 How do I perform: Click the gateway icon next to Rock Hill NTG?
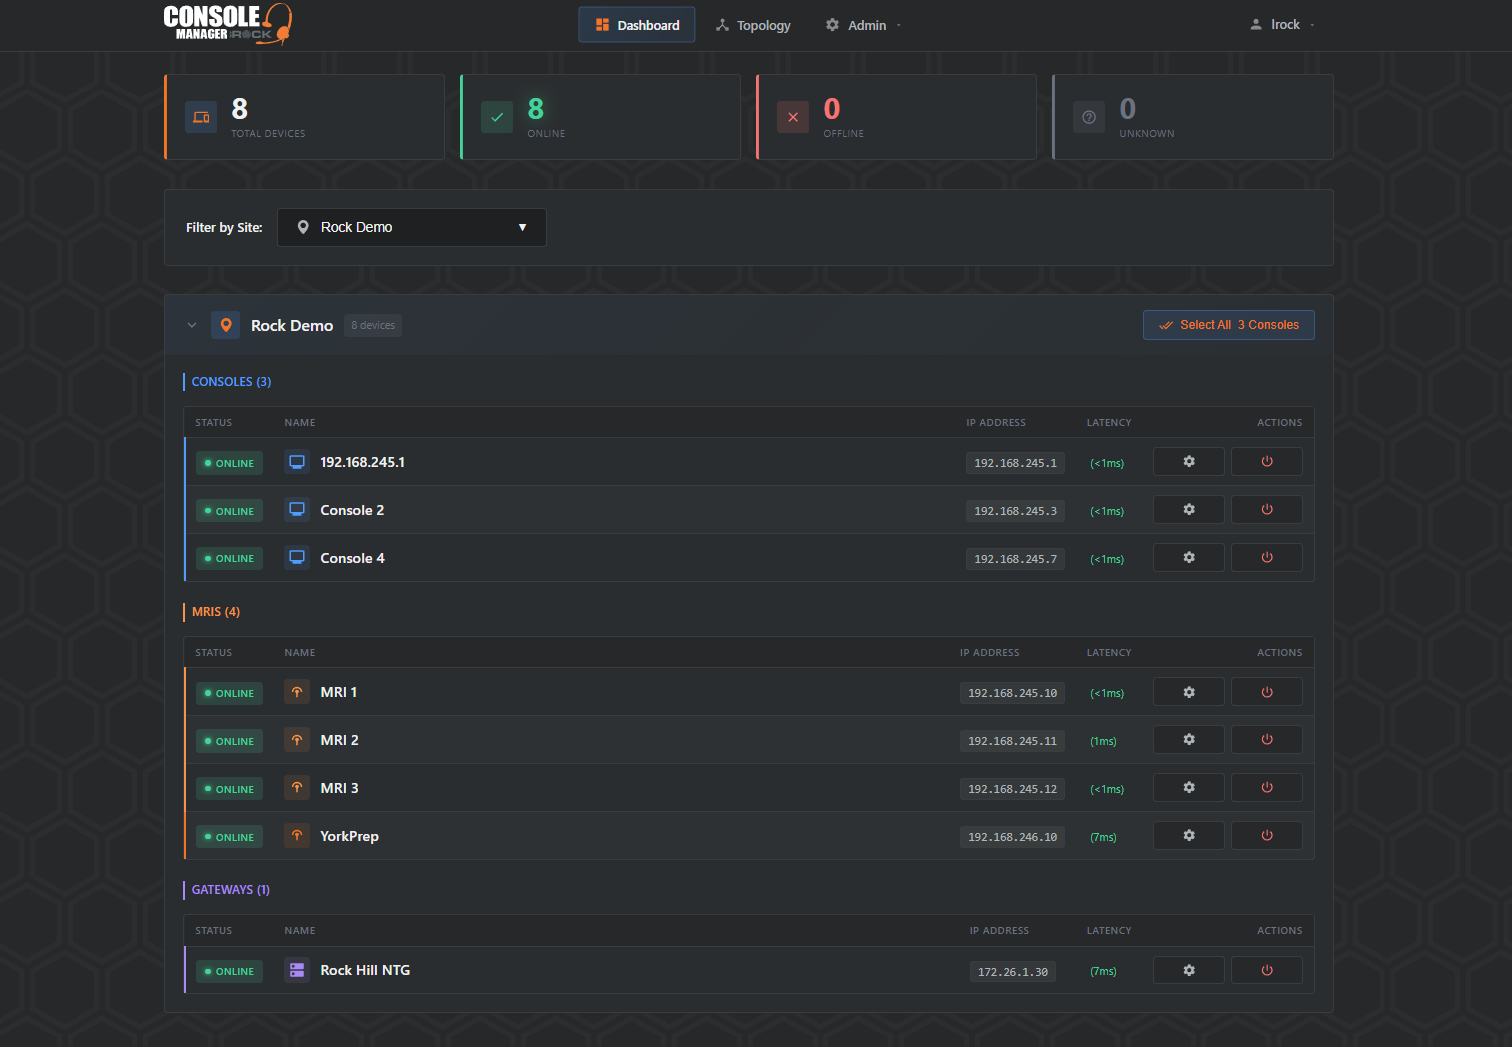tap(296, 969)
